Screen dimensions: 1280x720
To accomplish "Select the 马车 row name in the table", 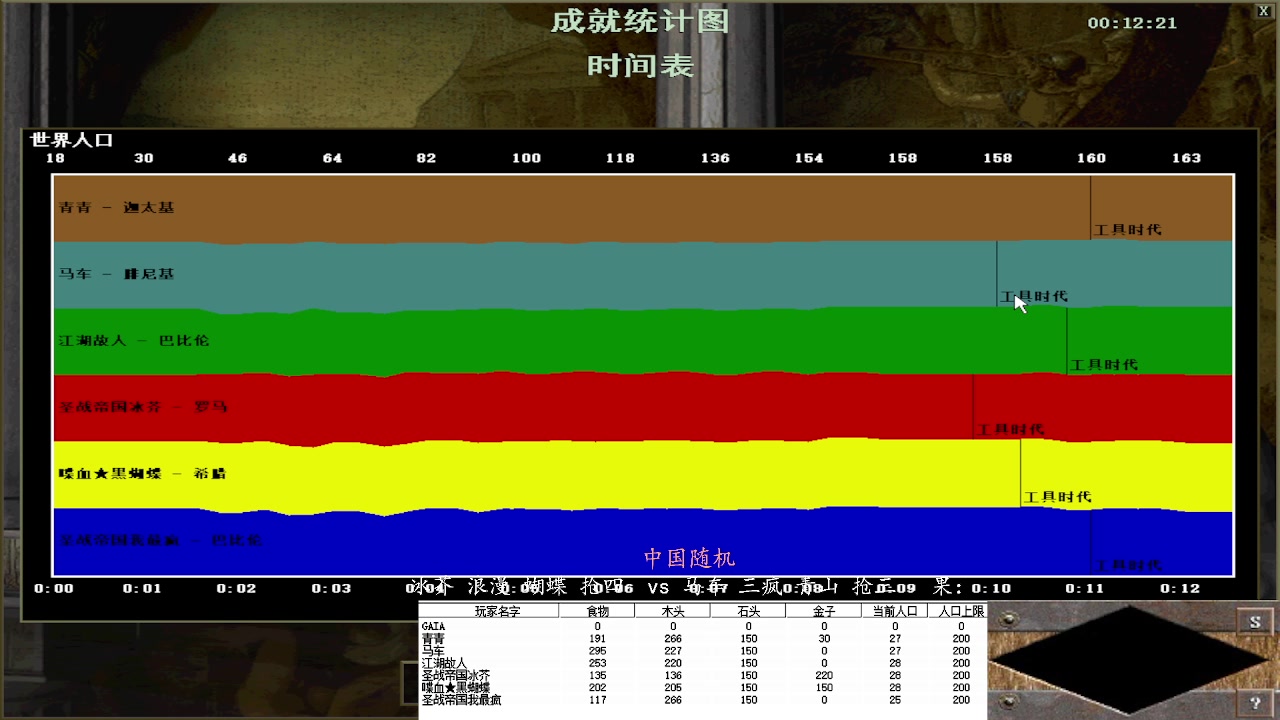I will tap(433, 651).
